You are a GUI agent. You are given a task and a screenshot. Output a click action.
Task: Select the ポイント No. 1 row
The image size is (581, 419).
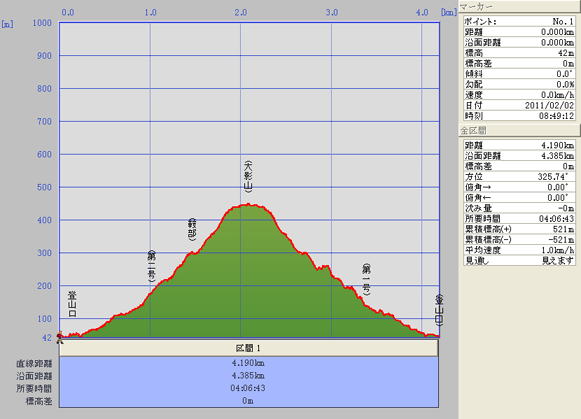point(519,21)
